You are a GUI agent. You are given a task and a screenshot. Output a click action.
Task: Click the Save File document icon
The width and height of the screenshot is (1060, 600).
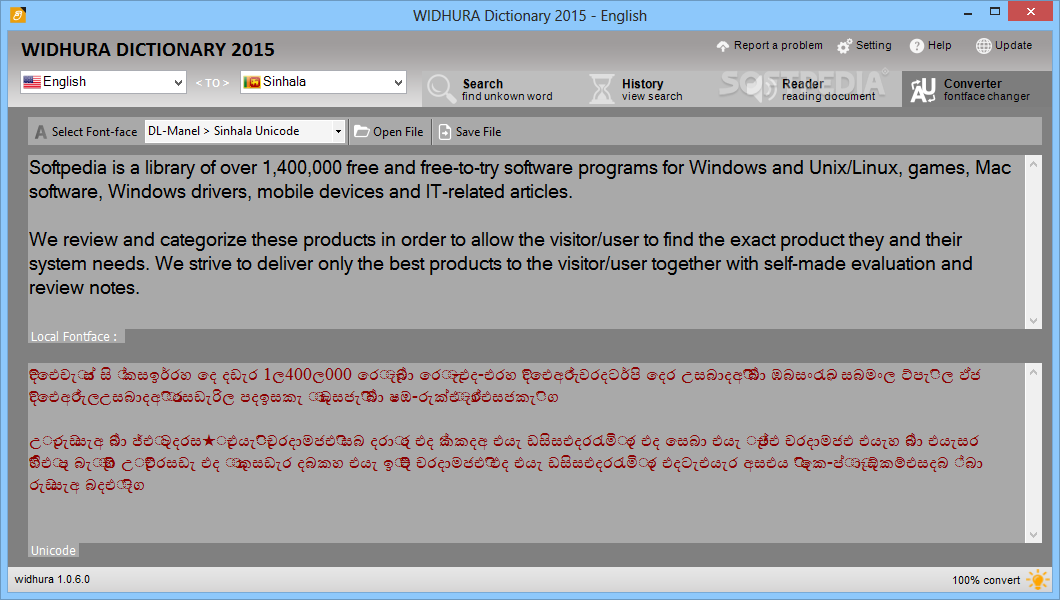pyautogui.click(x=445, y=132)
